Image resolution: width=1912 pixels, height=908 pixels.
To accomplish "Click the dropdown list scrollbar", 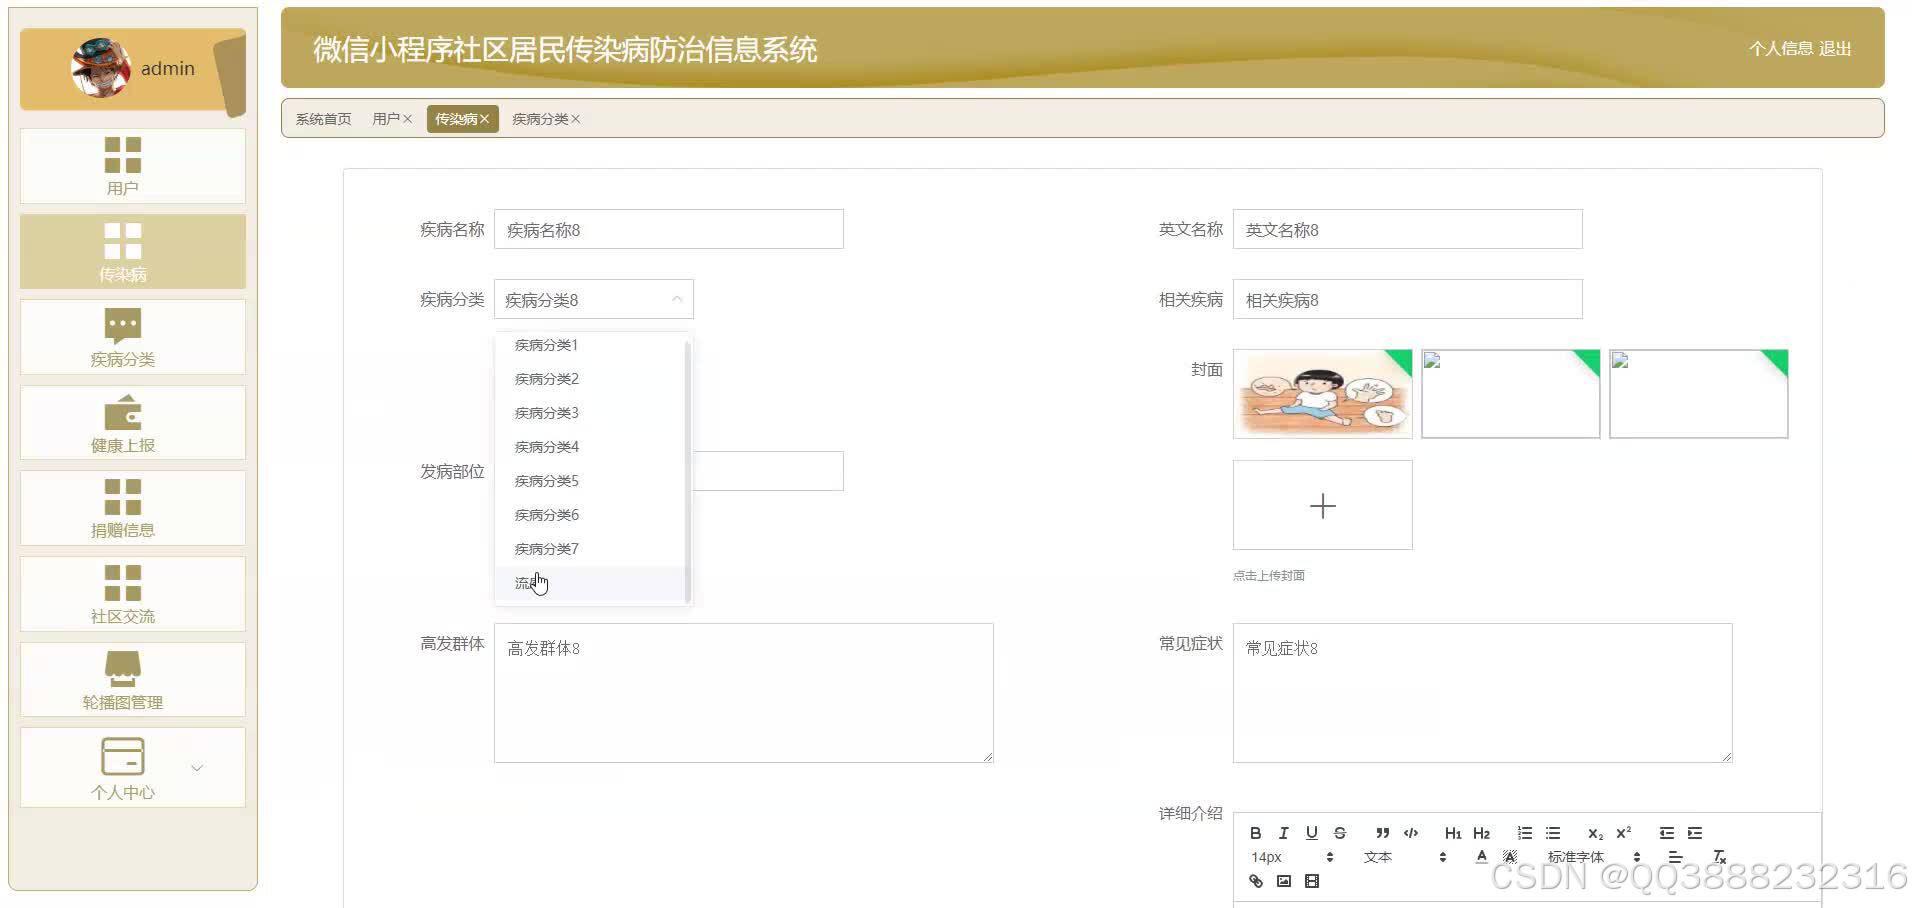I will pyautogui.click(x=688, y=470).
